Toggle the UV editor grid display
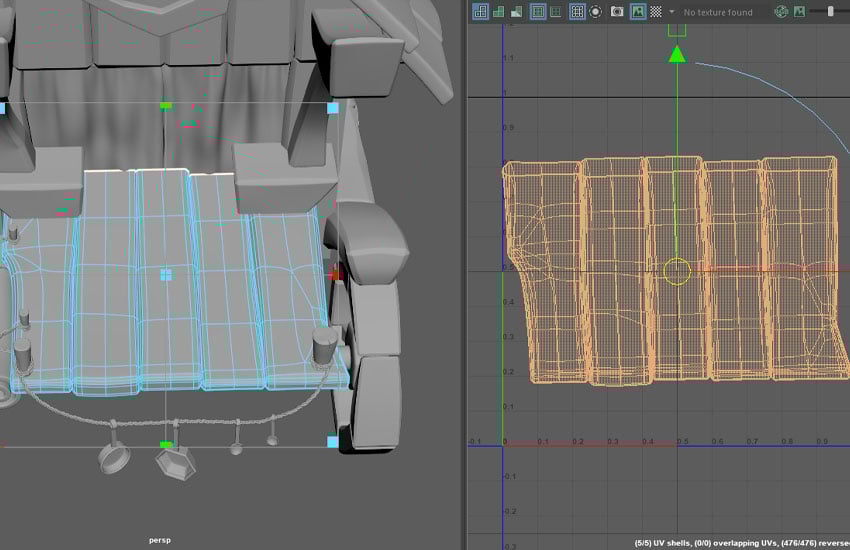 click(577, 12)
